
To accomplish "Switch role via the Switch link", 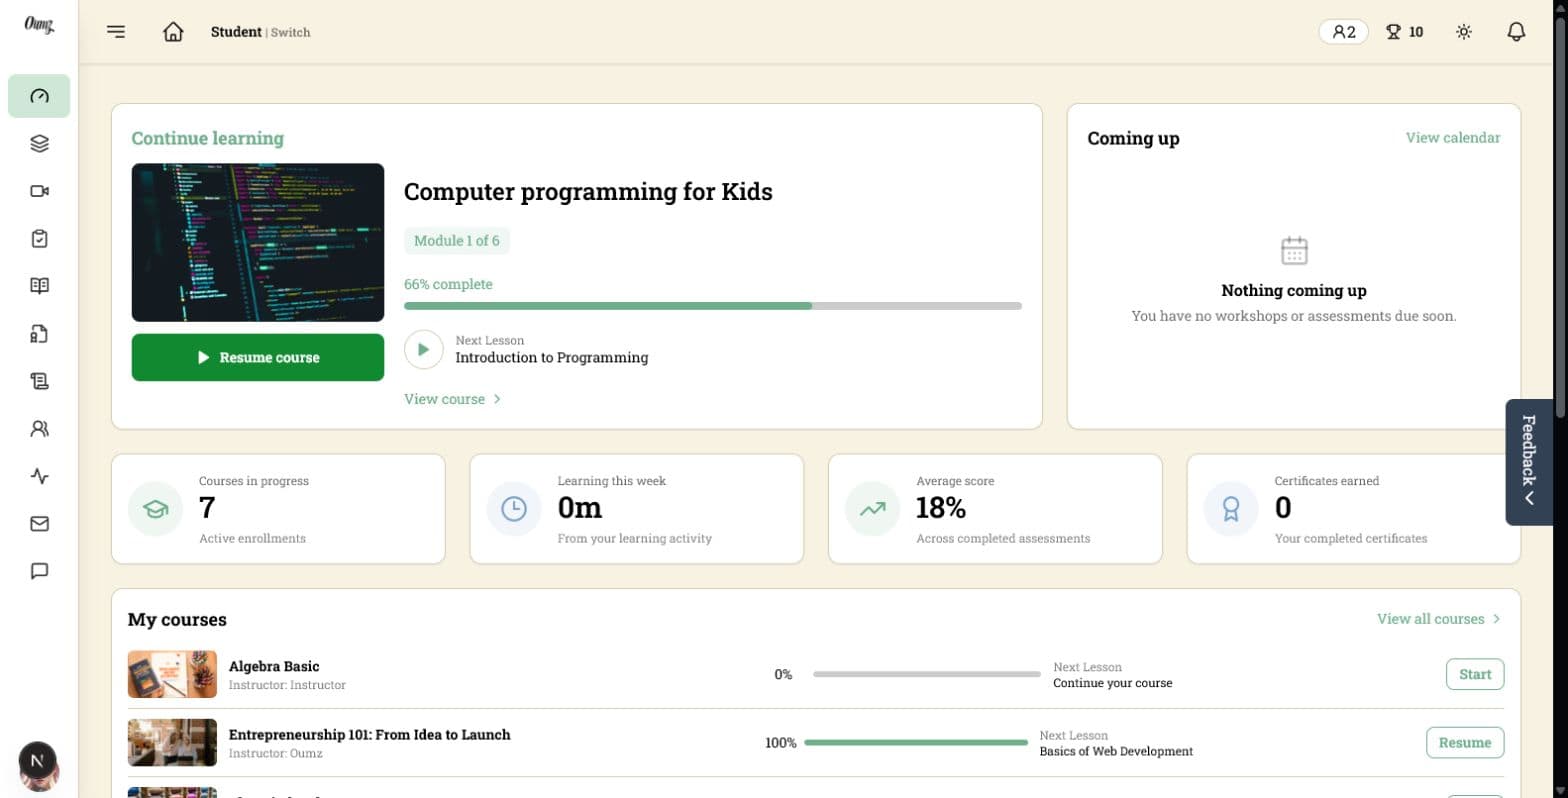I will (291, 32).
